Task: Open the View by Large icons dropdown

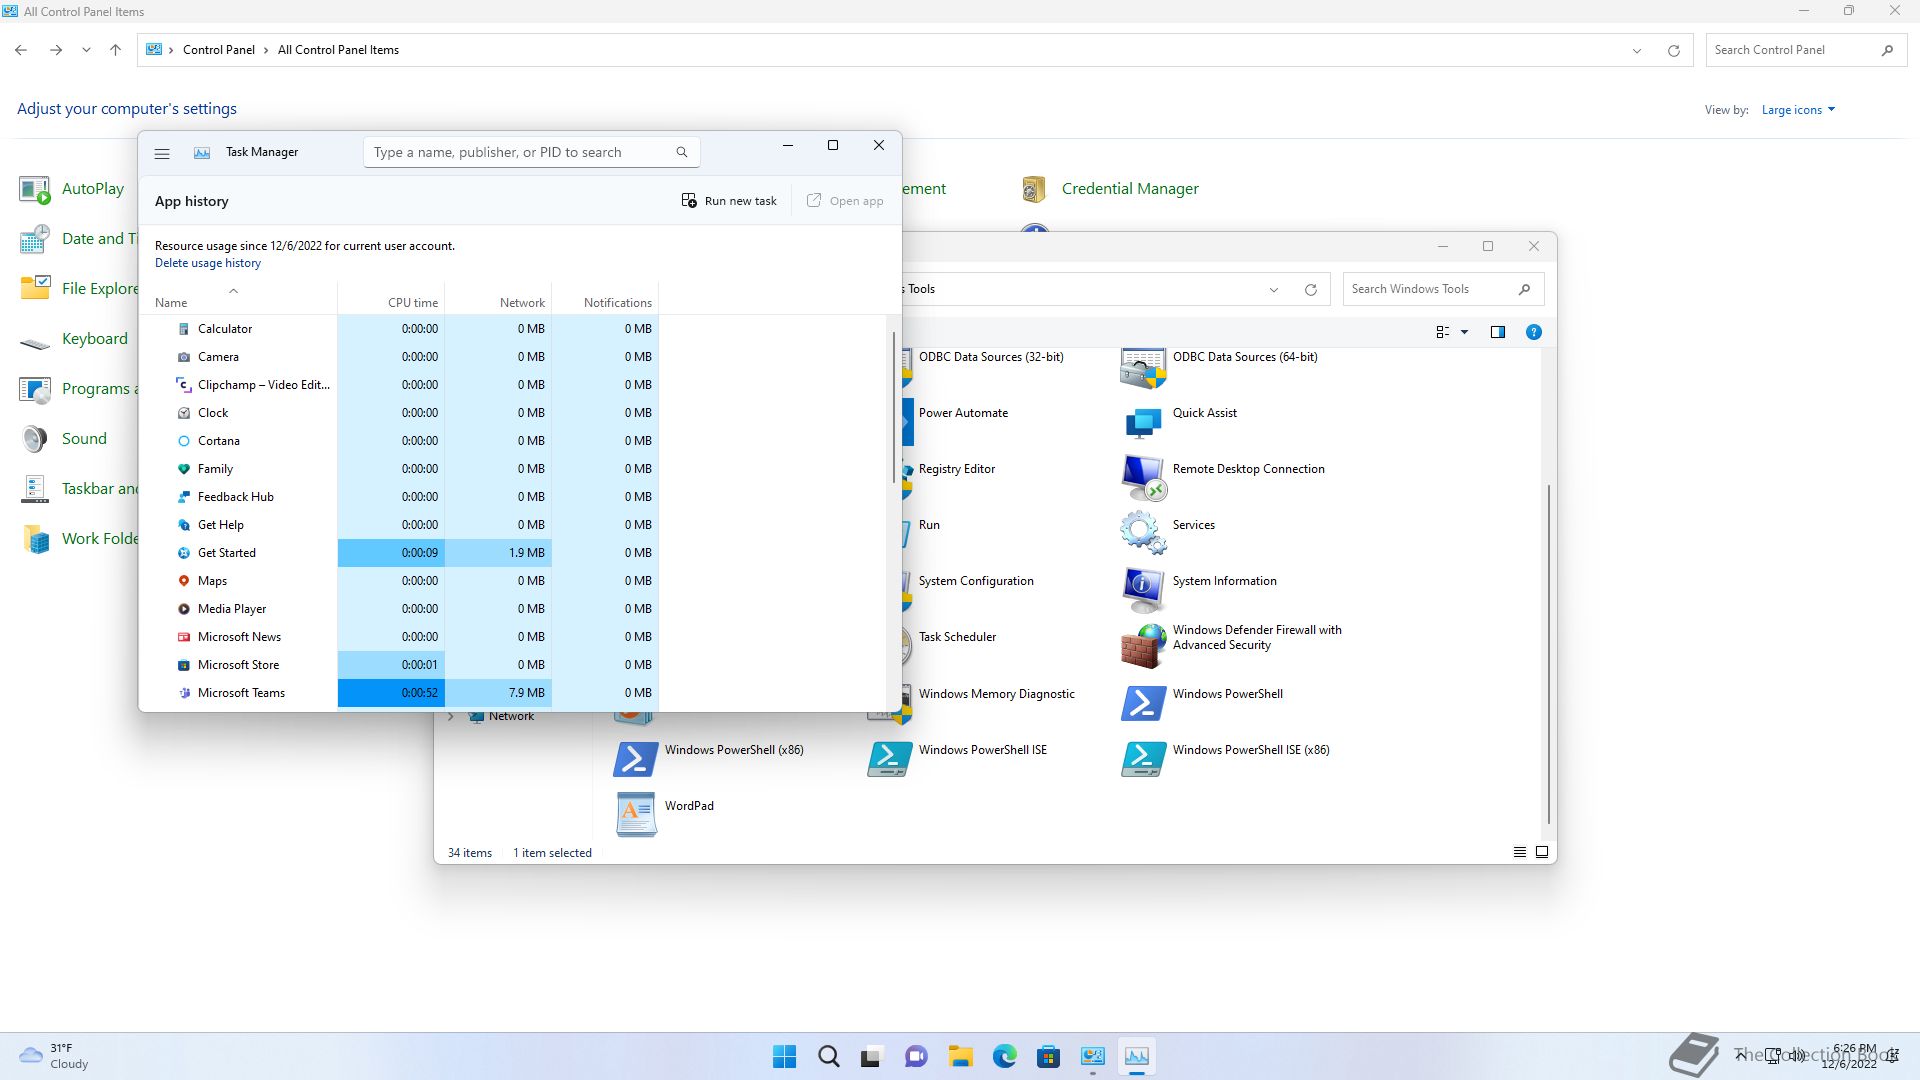Action: click(x=1798, y=110)
